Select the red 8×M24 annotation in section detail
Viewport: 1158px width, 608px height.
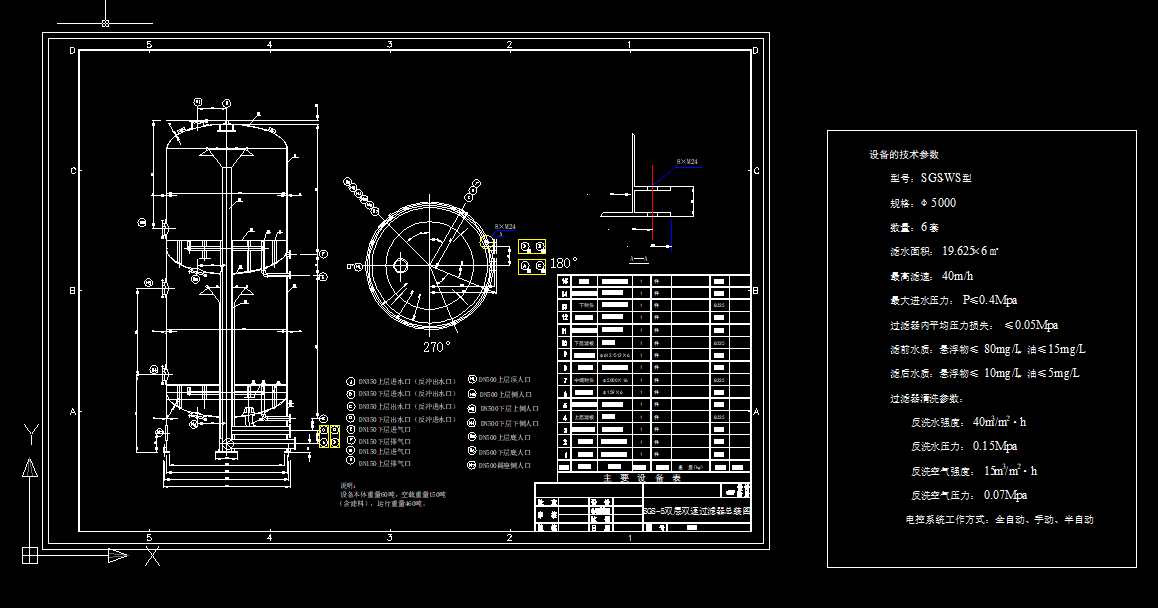687,162
